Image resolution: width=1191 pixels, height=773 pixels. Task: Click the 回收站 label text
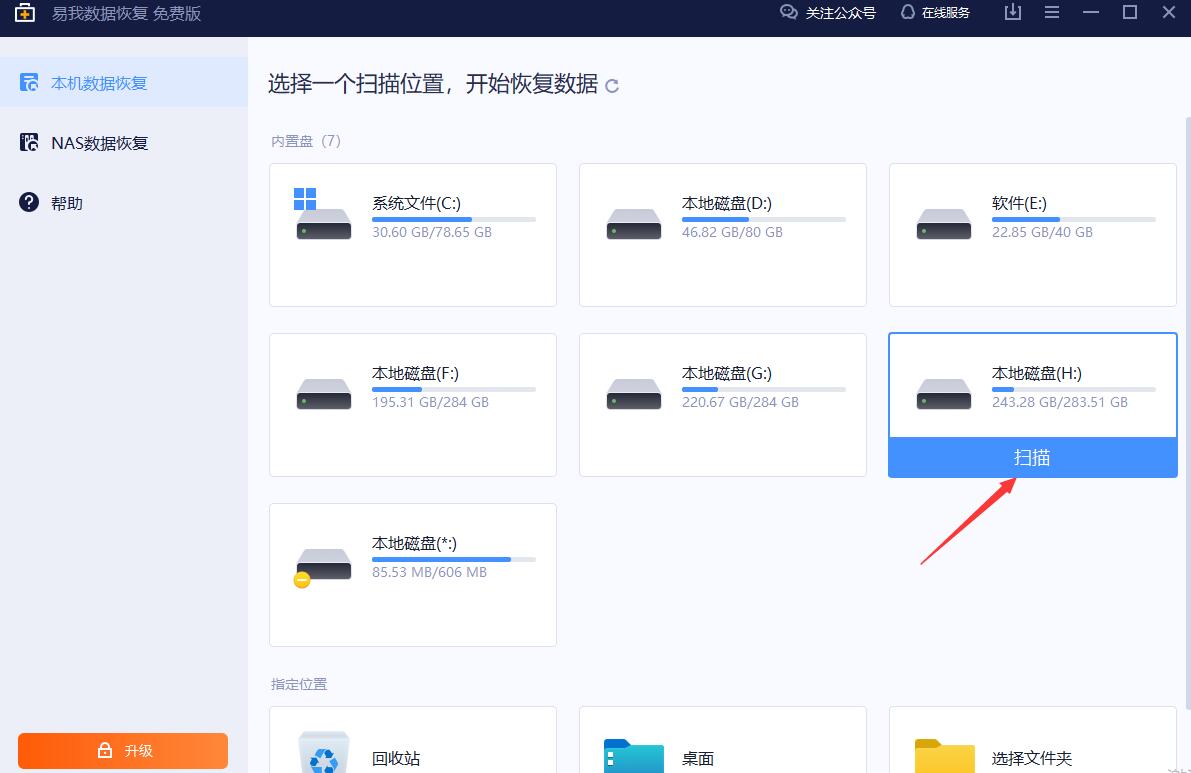coord(396,759)
